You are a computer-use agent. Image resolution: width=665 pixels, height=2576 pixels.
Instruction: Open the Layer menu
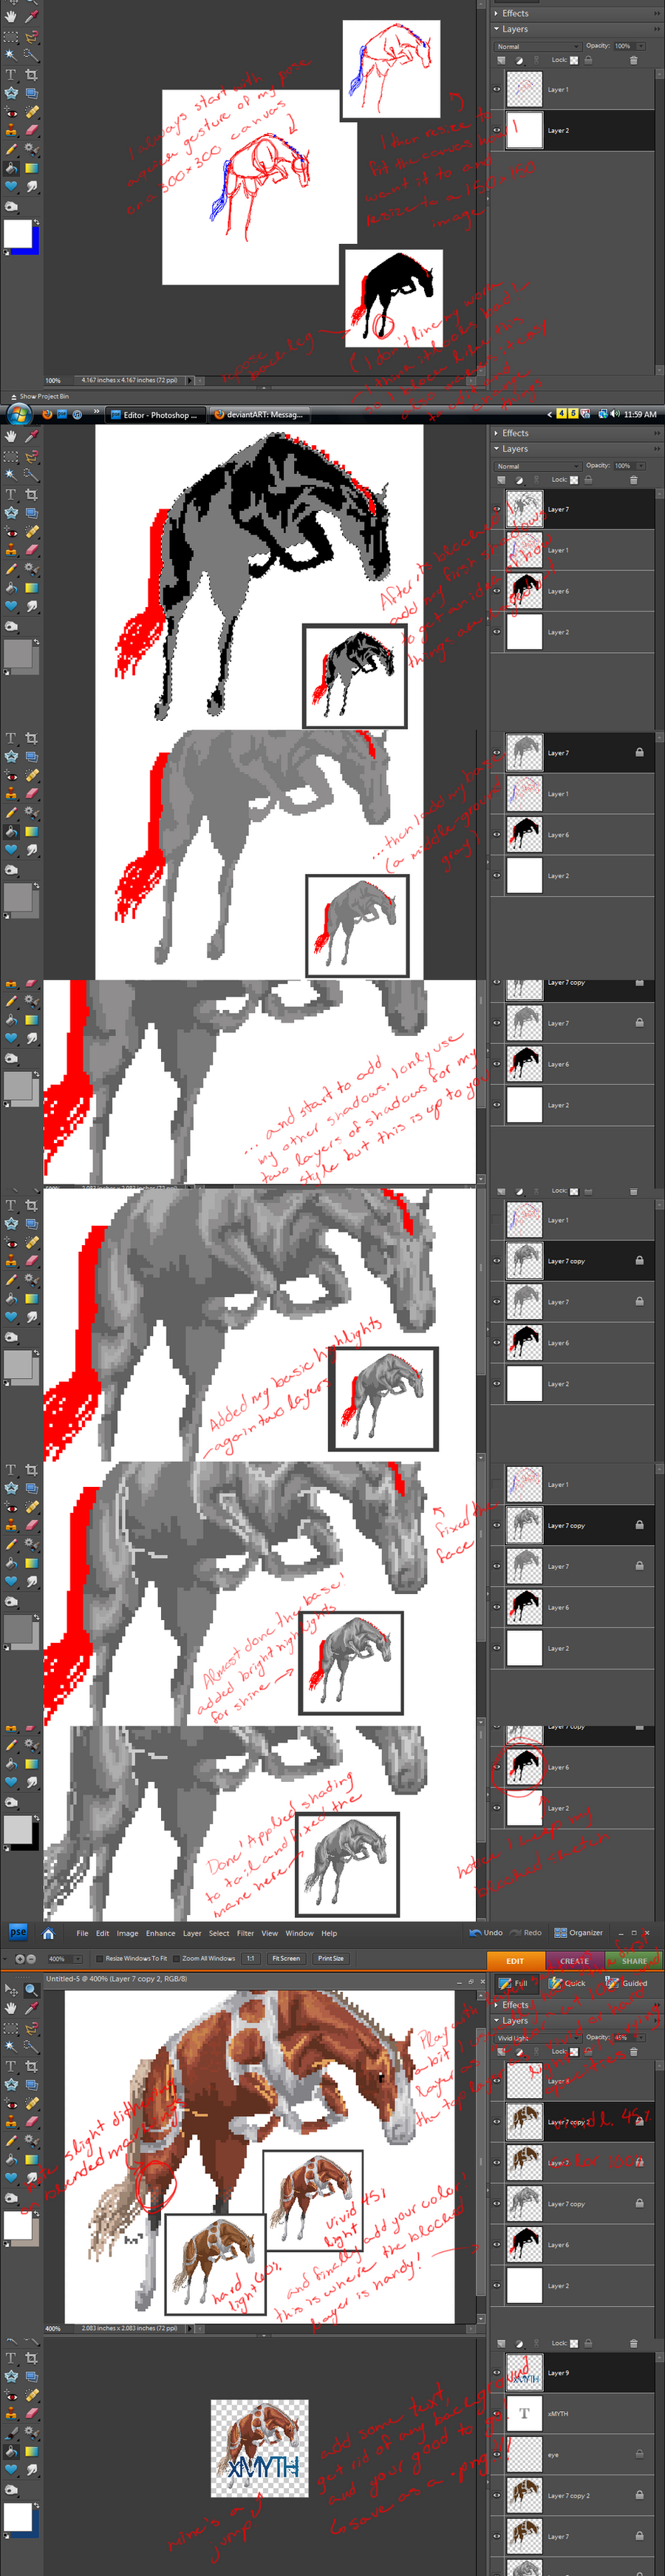(x=192, y=1934)
